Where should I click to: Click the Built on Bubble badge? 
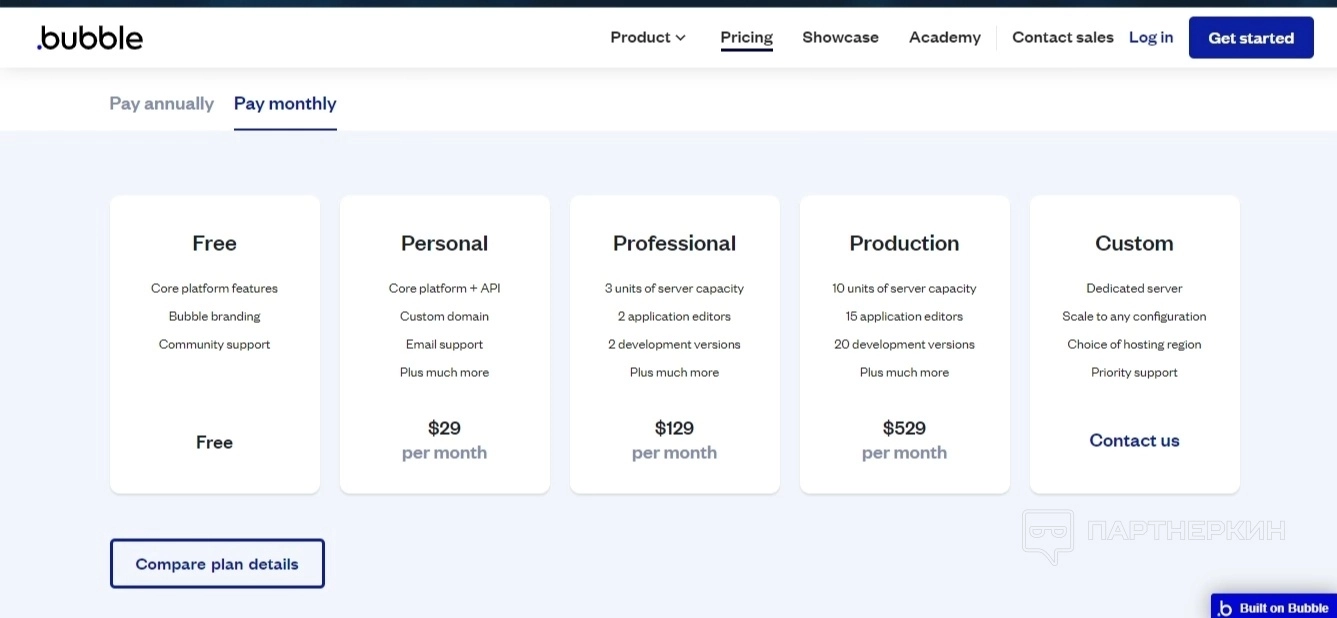point(1273,607)
